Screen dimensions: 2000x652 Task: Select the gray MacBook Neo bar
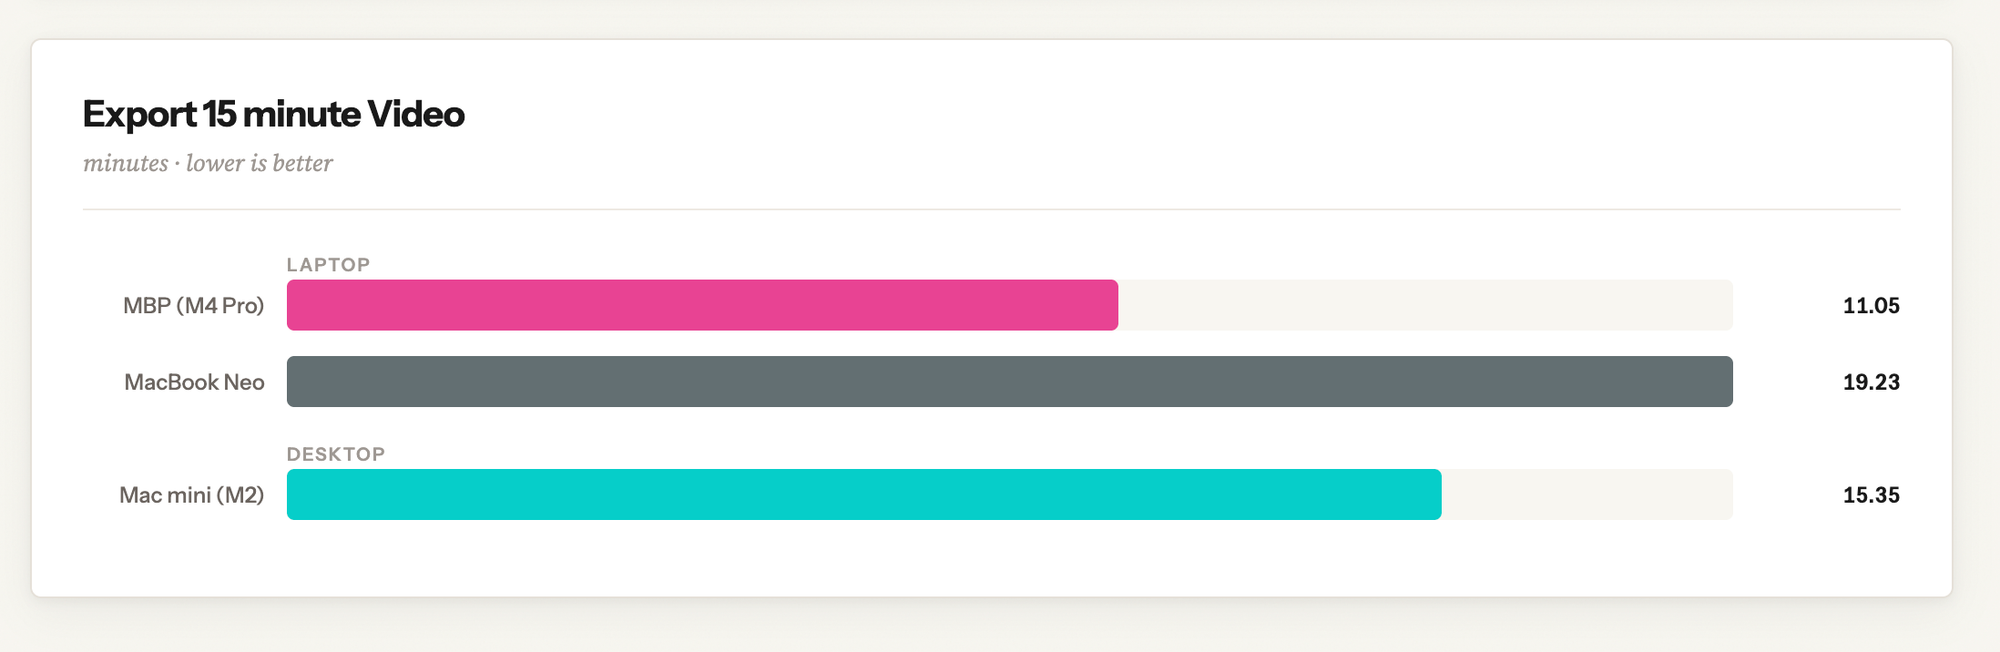point(1009,381)
